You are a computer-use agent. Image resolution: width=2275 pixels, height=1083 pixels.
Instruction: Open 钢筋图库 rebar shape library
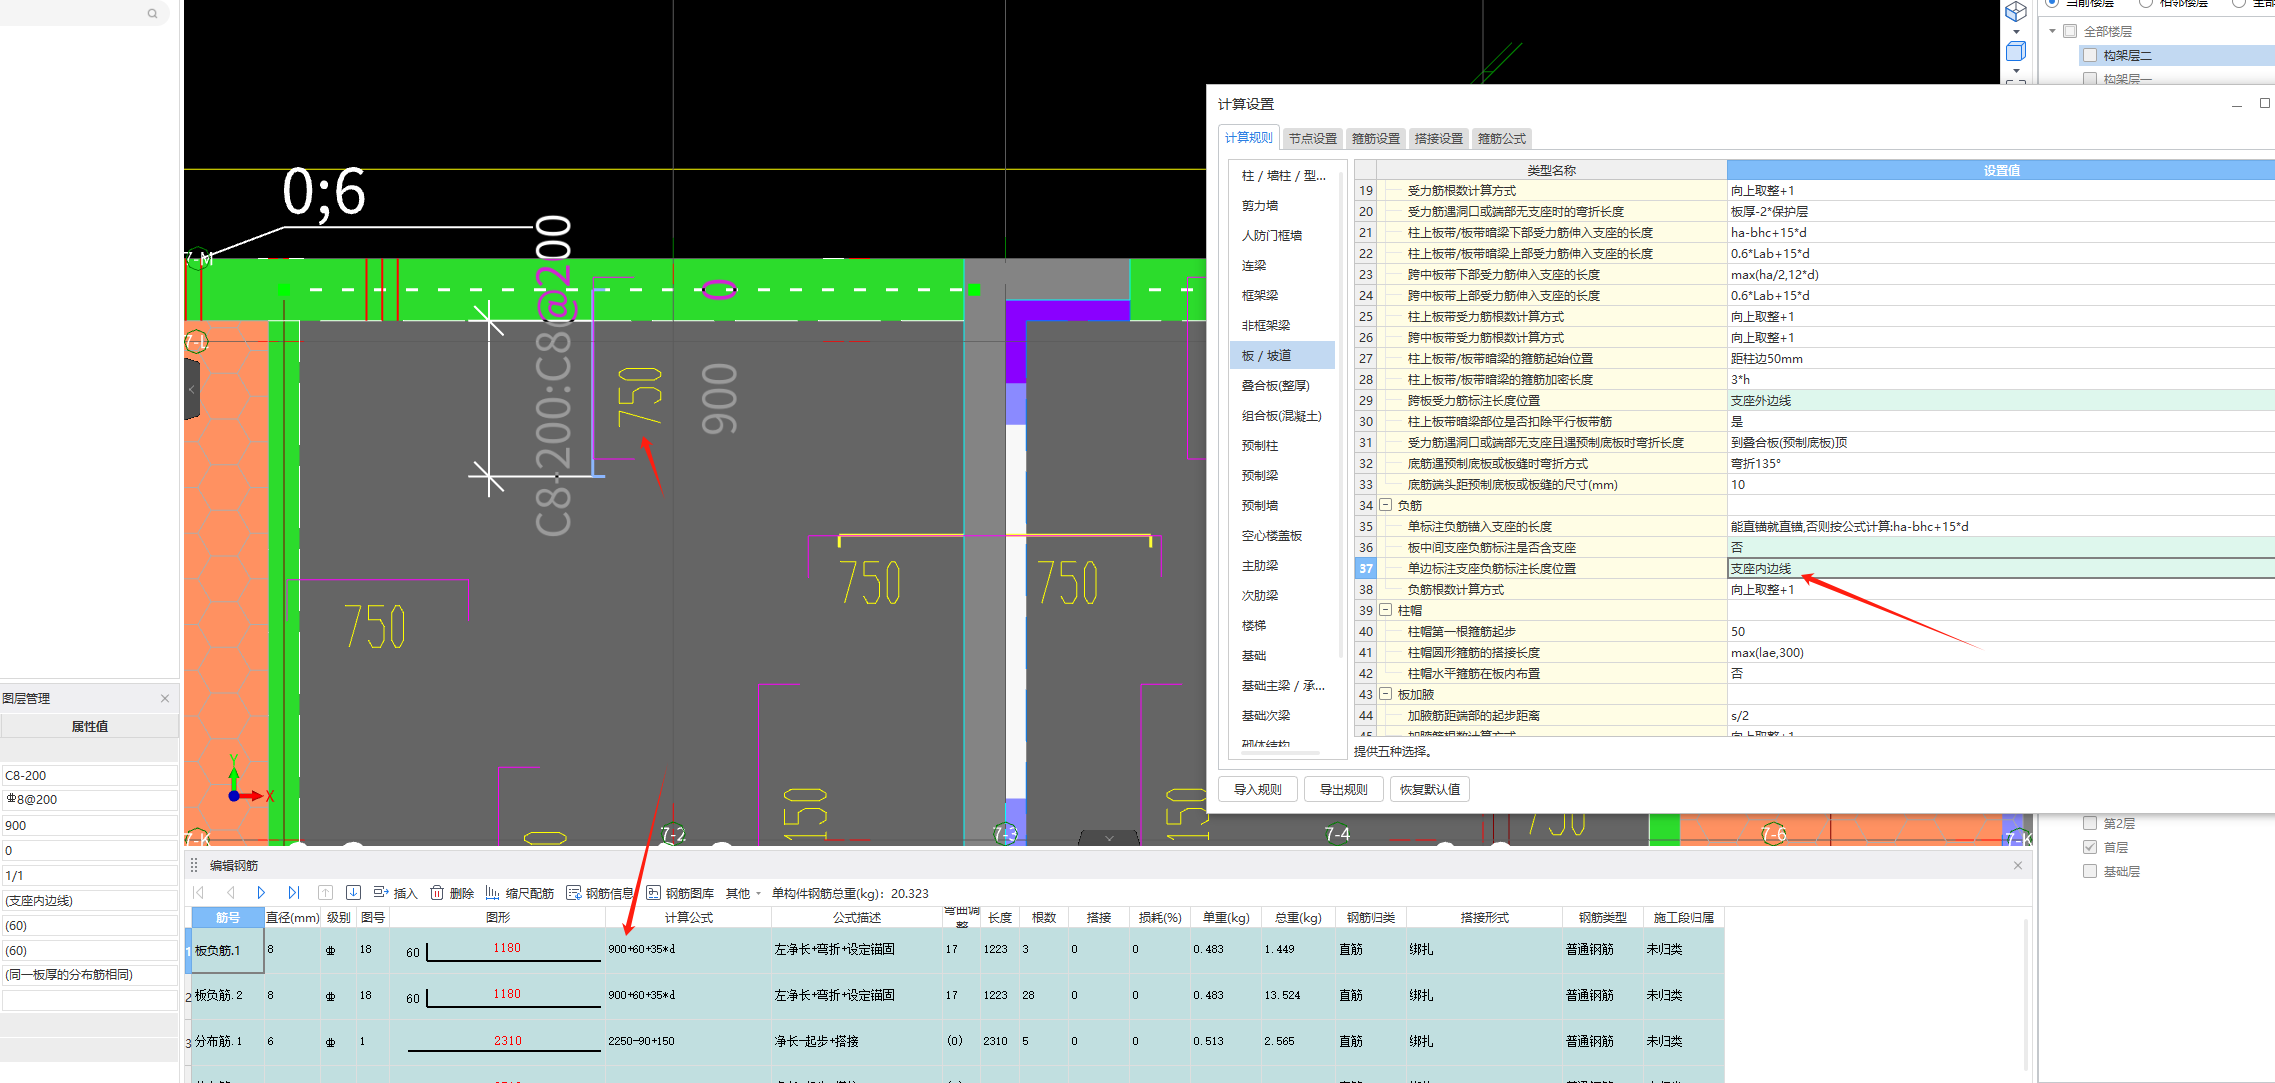pos(680,893)
